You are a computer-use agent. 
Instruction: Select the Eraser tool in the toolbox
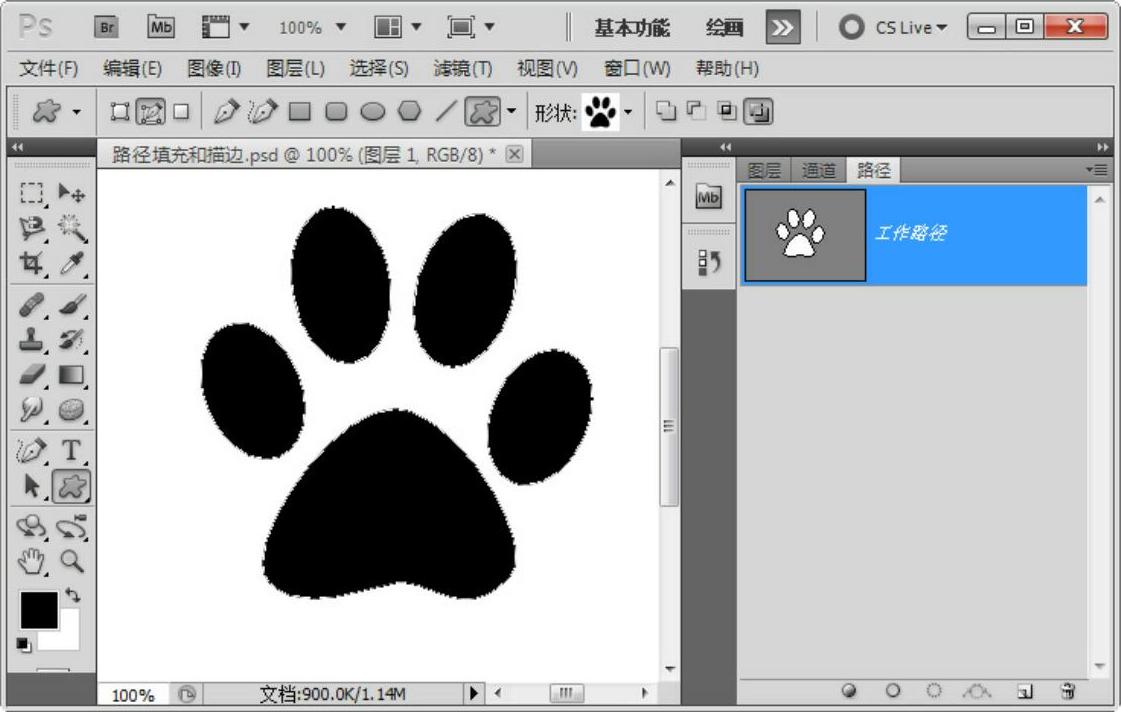(x=33, y=376)
